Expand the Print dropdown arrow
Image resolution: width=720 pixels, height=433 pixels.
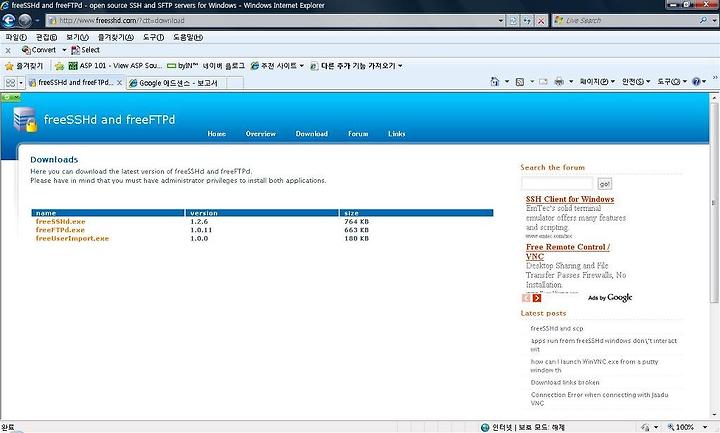tap(571, 82)
